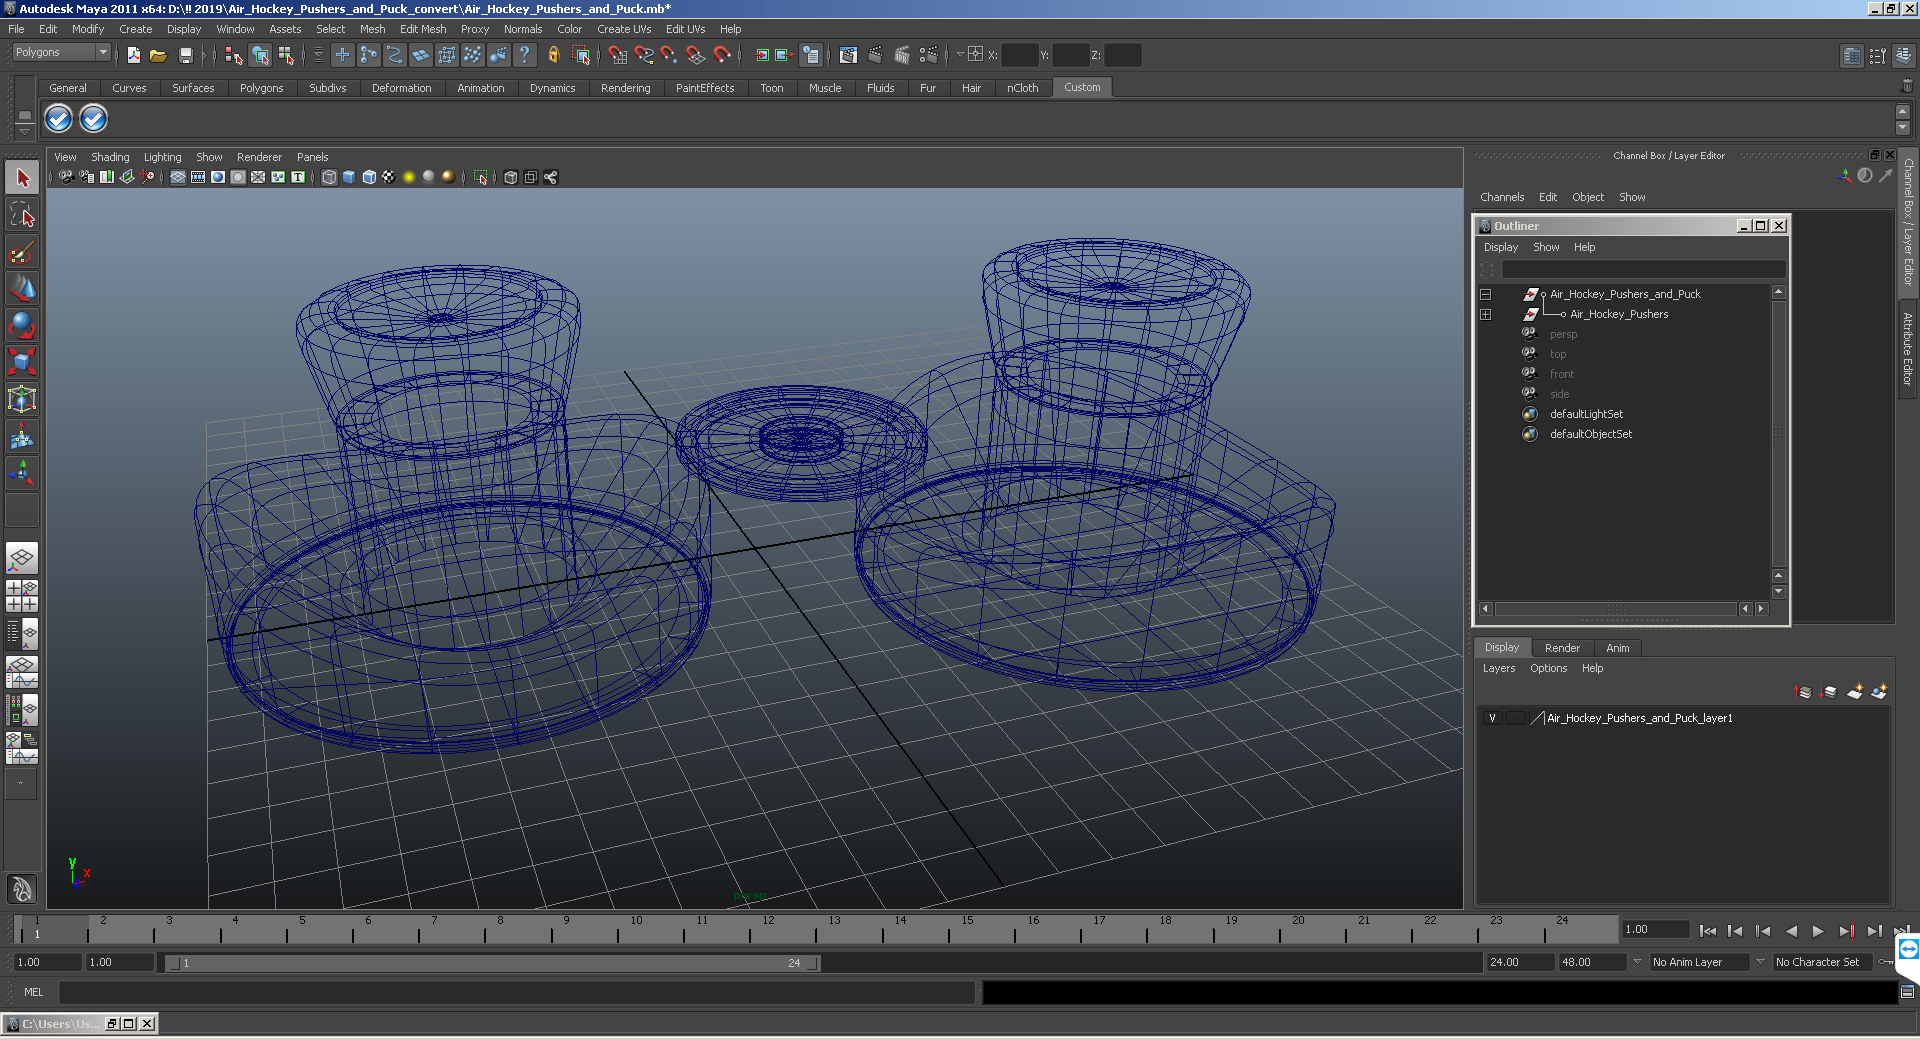
Task: Switch to four-view layout icon
Action: [x=22, y=596]
